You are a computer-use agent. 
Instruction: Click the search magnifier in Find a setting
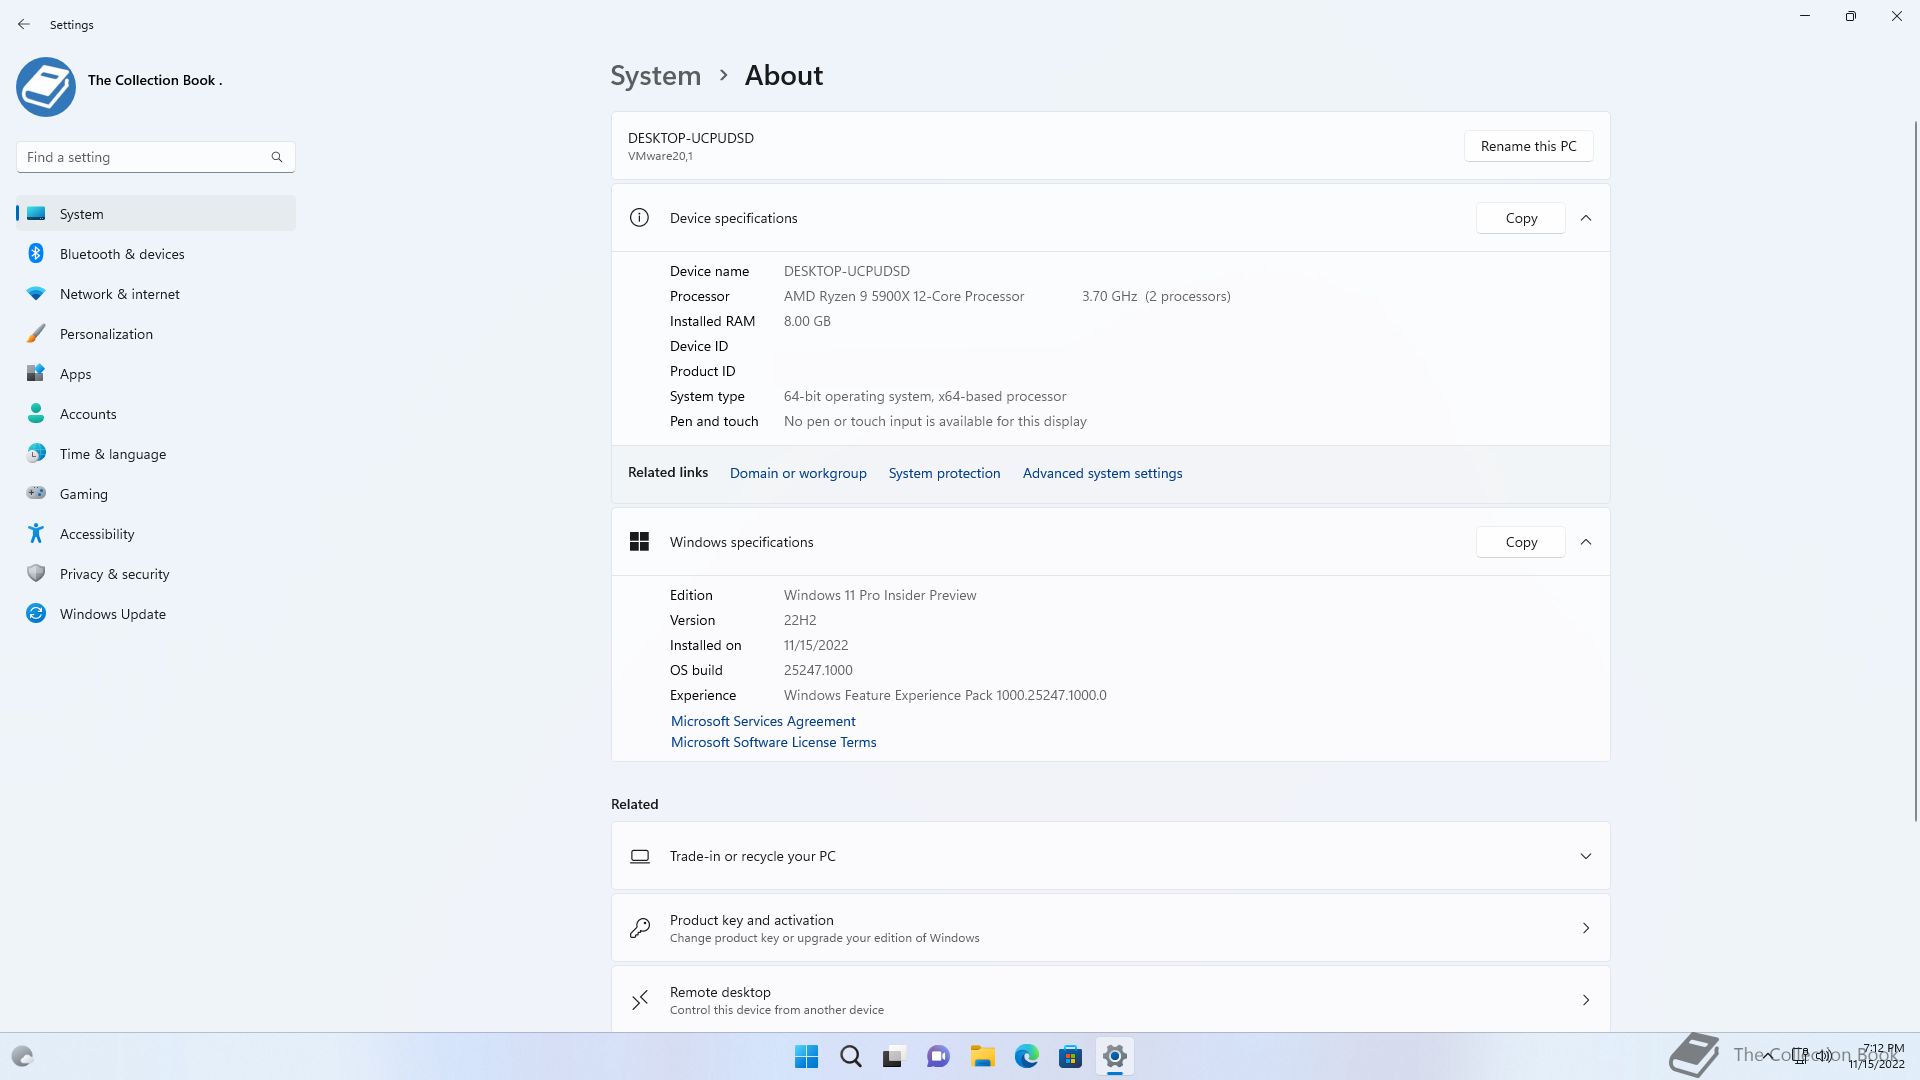(277, 157)
